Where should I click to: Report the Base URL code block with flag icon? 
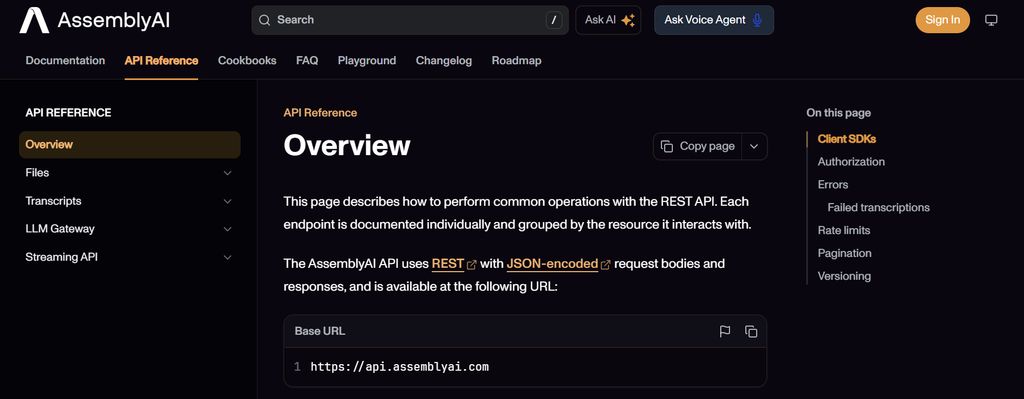coord(725,331)
